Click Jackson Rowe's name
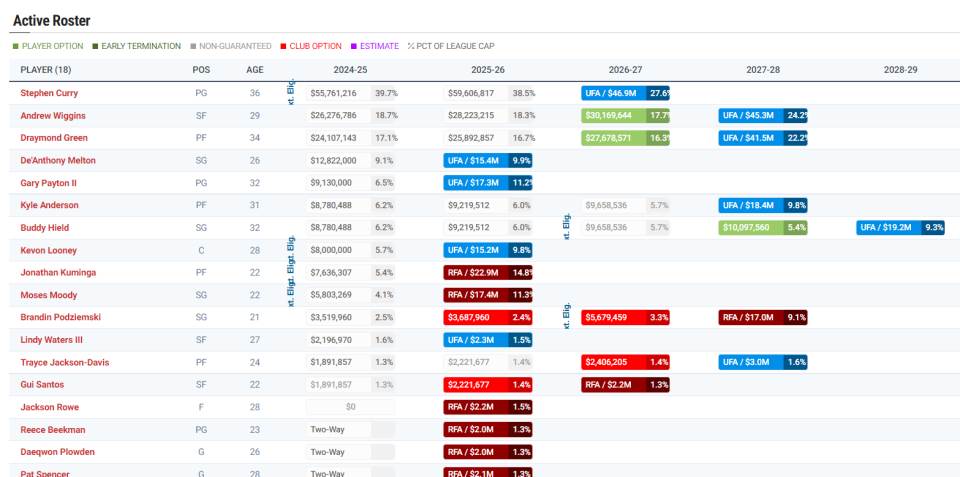Screen dimensions: 960x477 tap(49, 407)
